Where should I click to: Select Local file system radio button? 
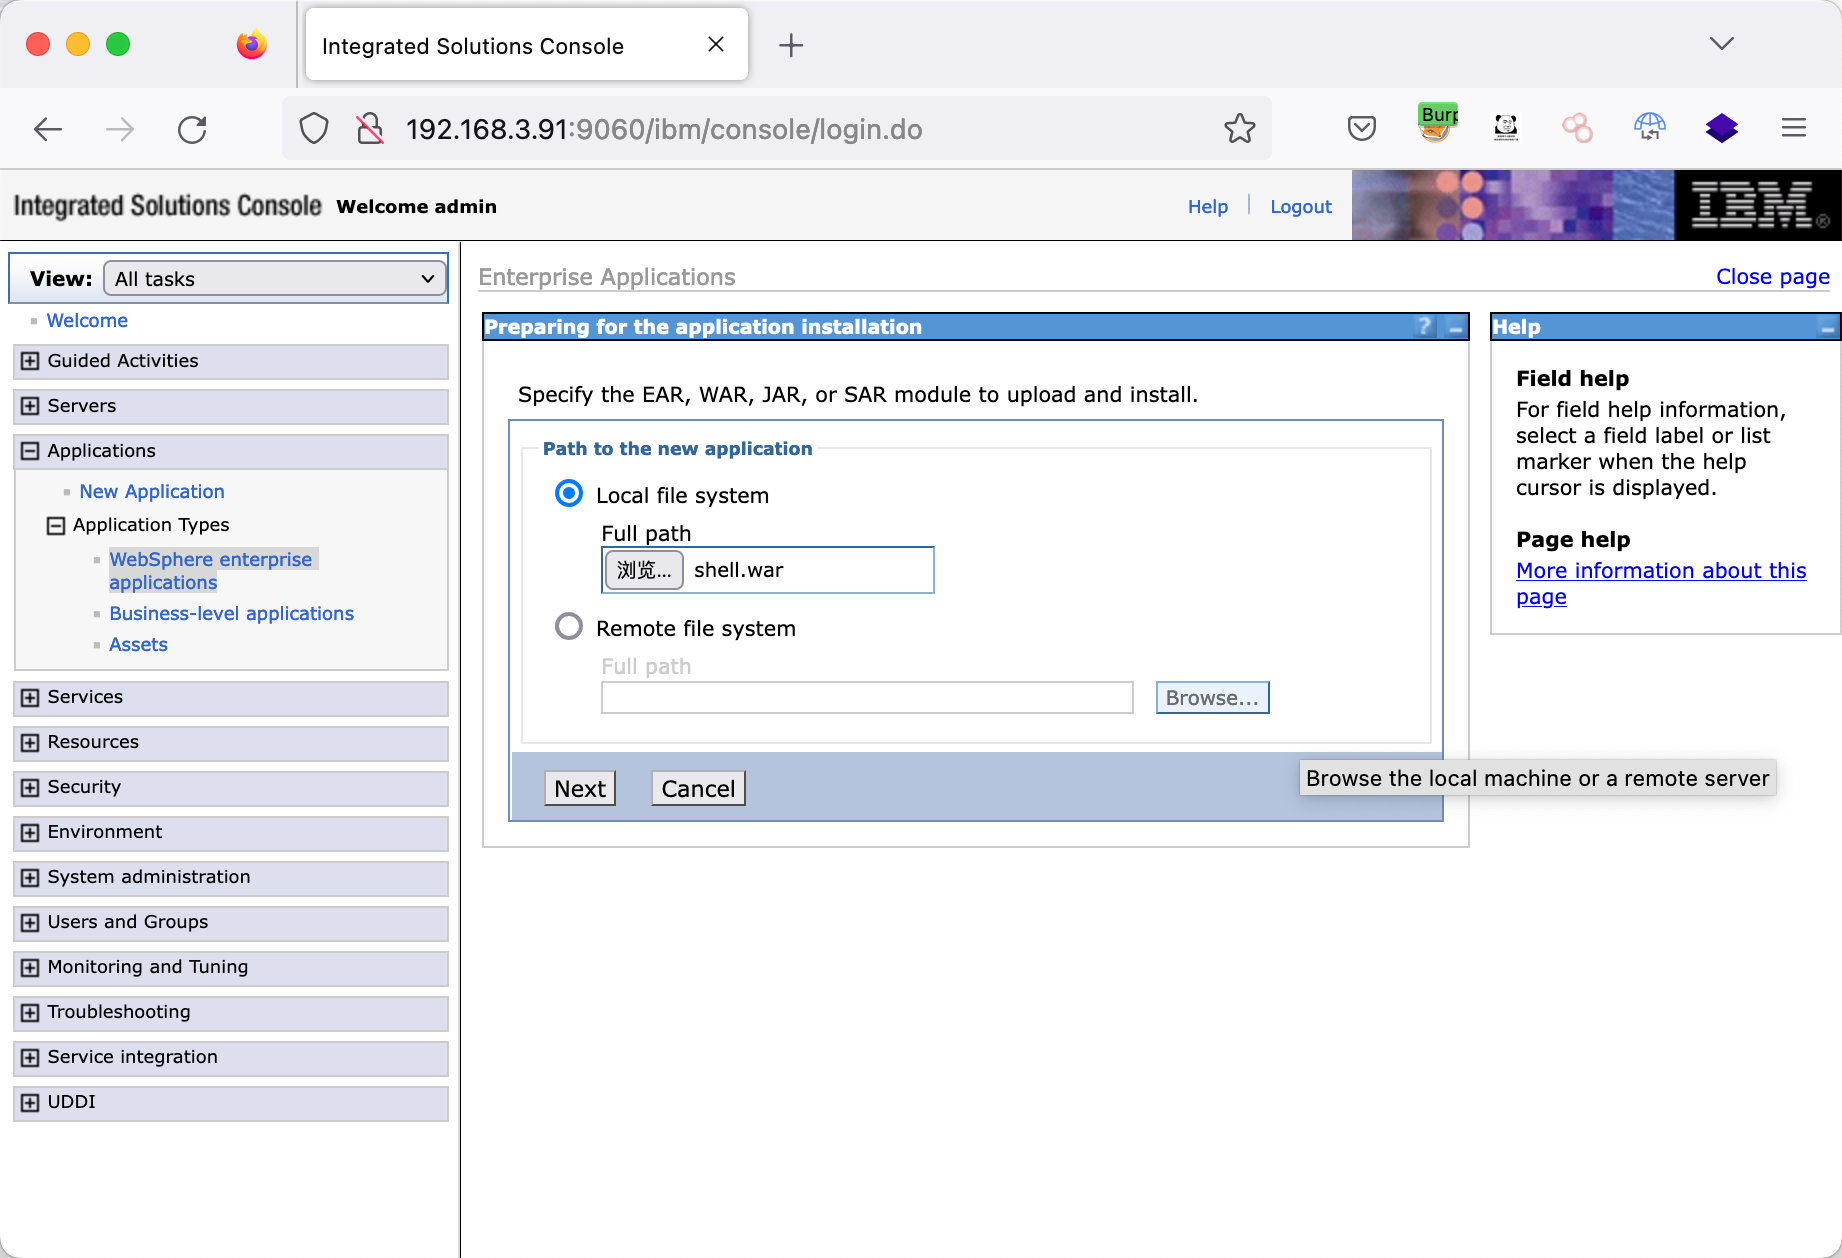pyautogui.click(x=569, y=494)
